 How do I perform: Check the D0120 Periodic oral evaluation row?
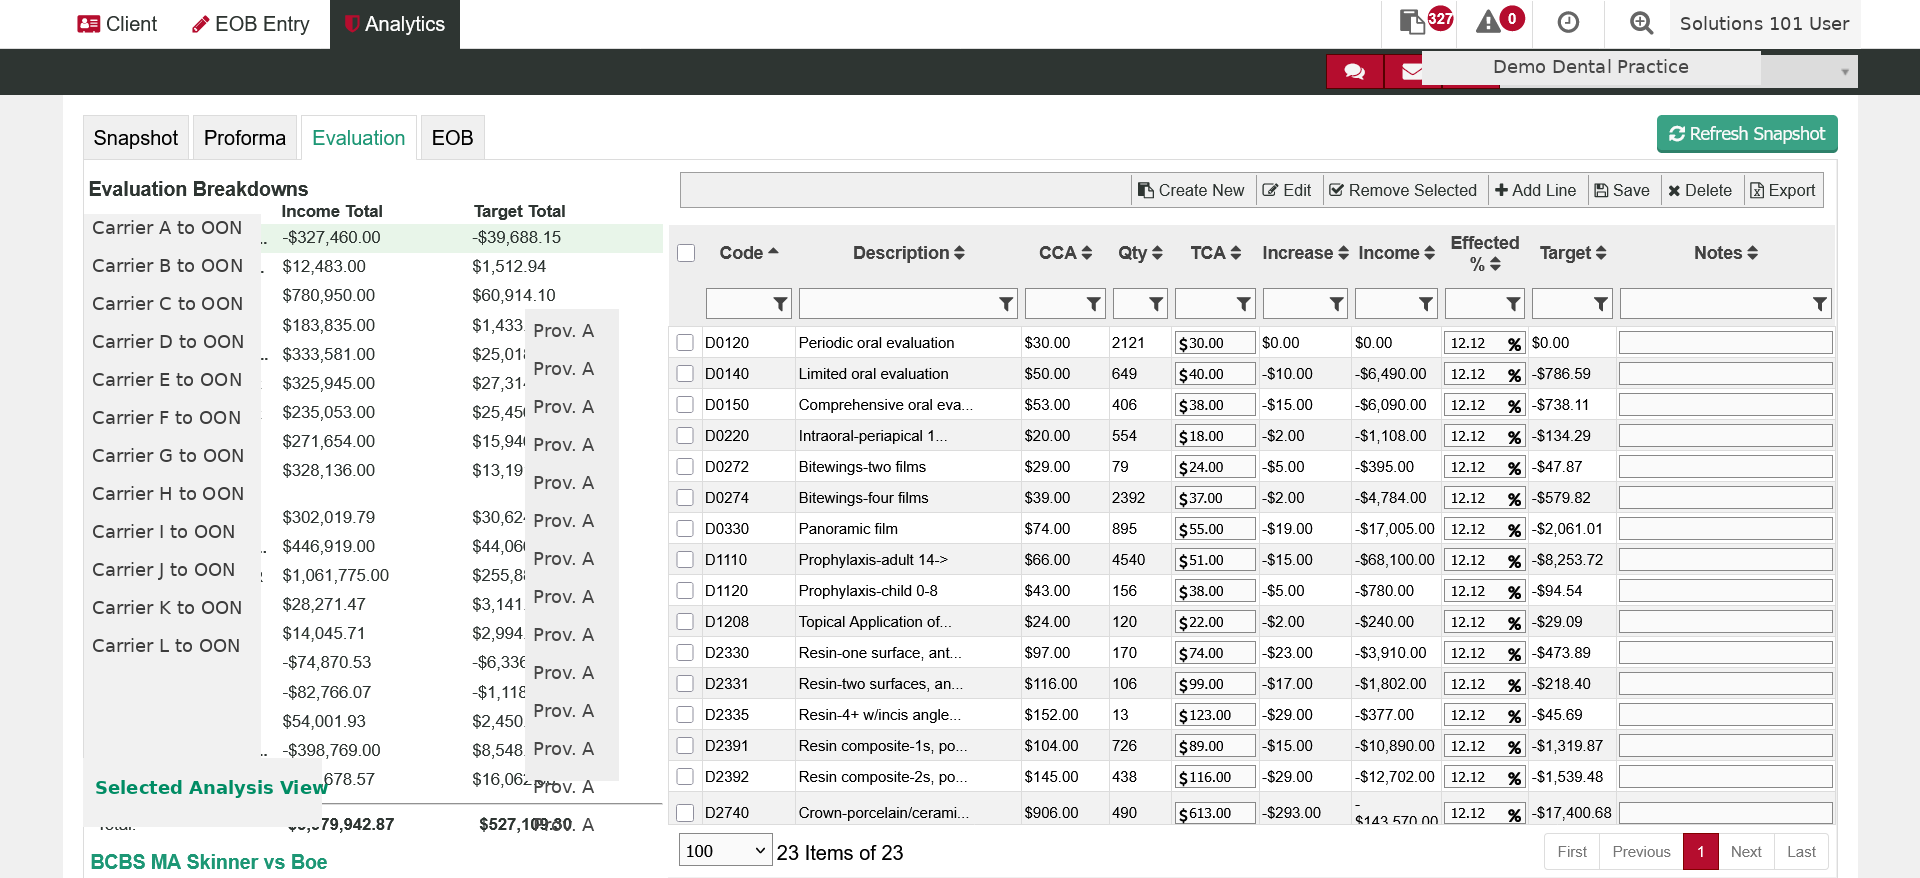click(x=685, y=343)
